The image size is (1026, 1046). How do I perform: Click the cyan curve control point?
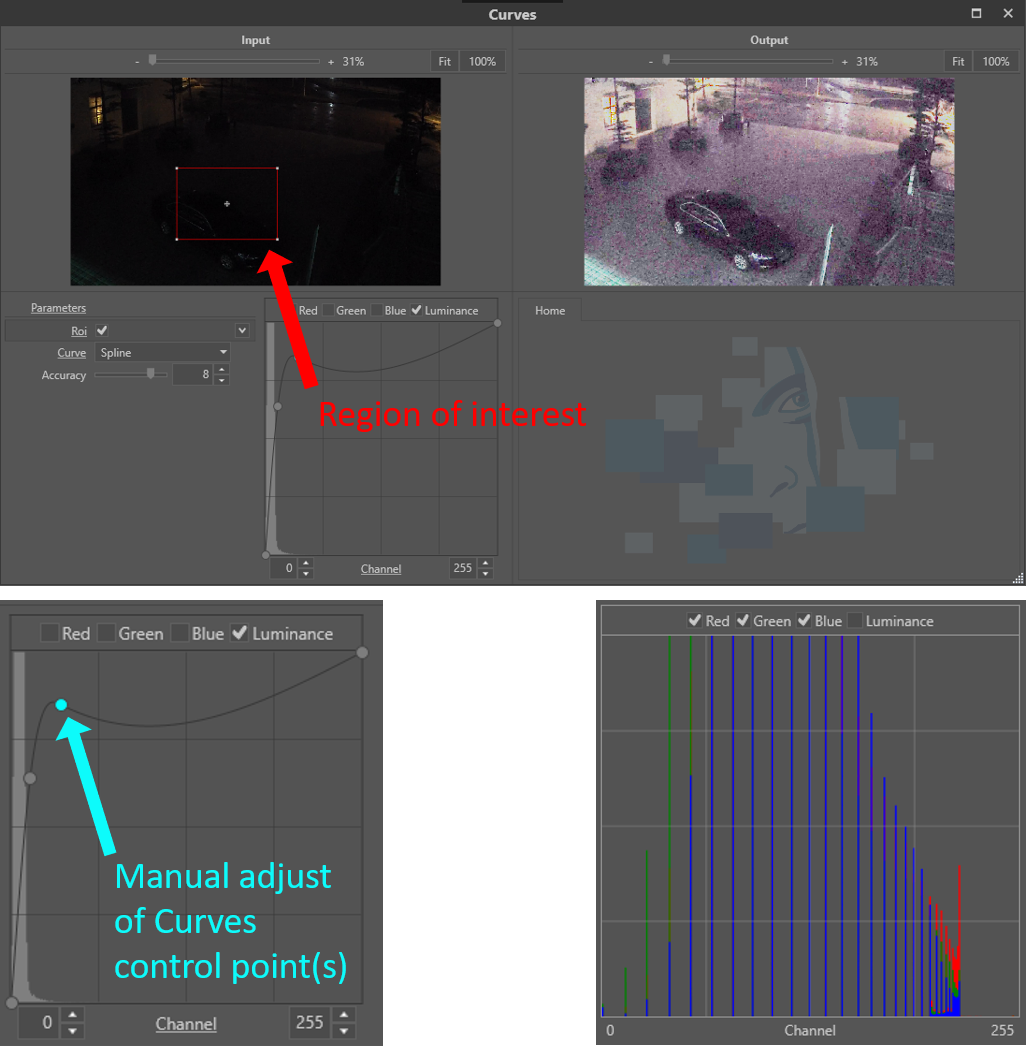coord(61,705)
